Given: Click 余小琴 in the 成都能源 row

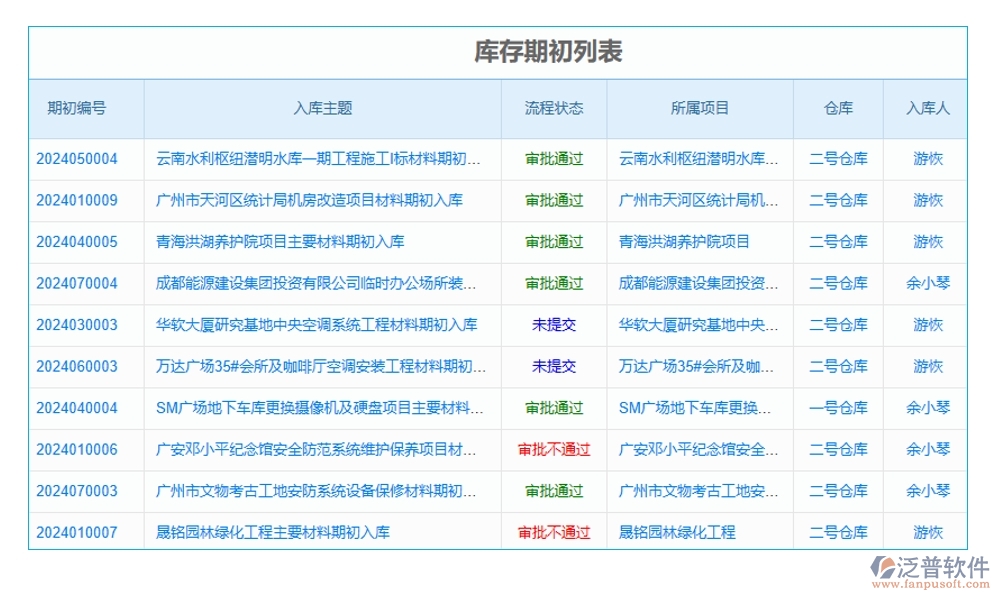Looking at the screenshot, I should pyautogui.click(x=924, y=283).
